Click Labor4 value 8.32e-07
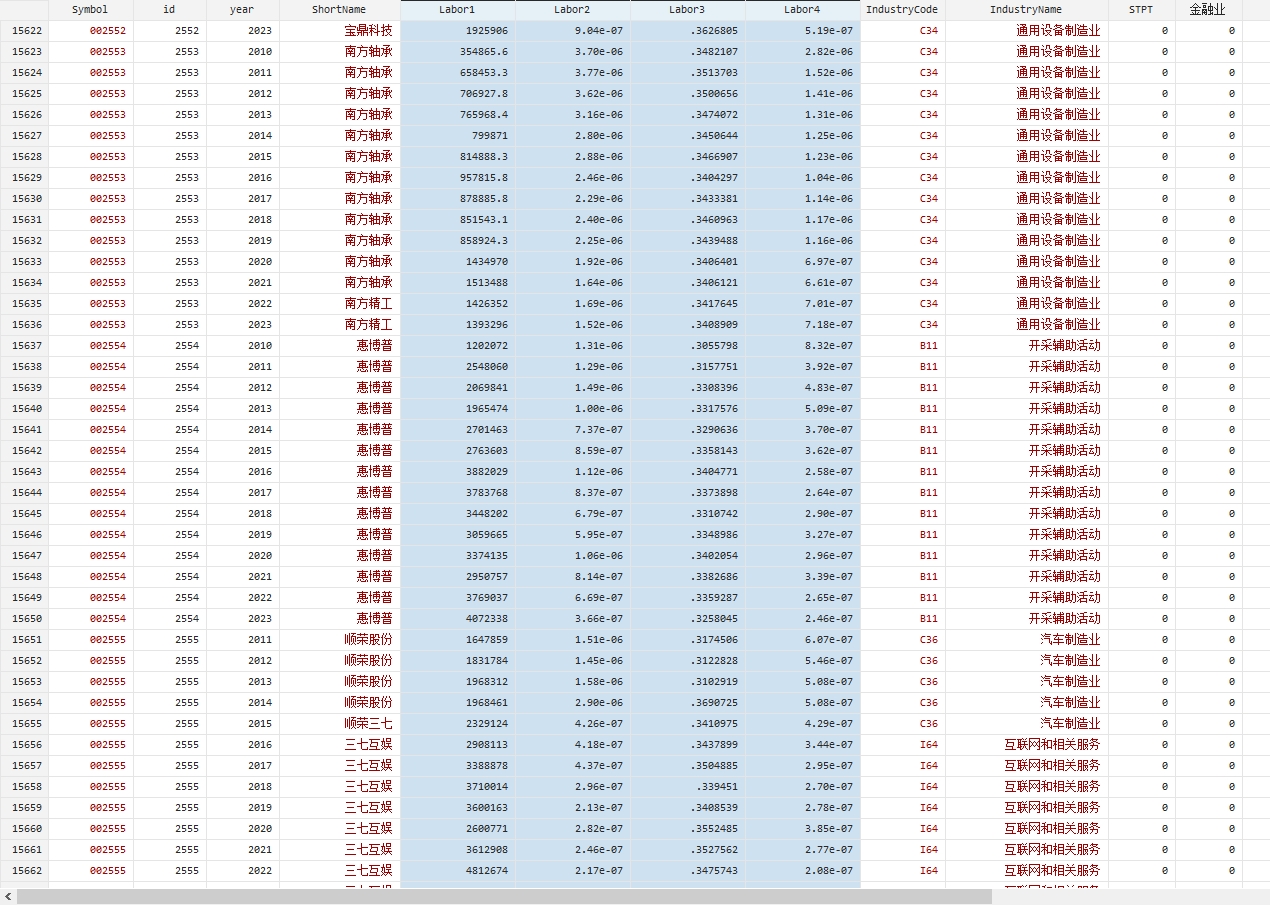Screen dimensions: 1270x905 829,346
